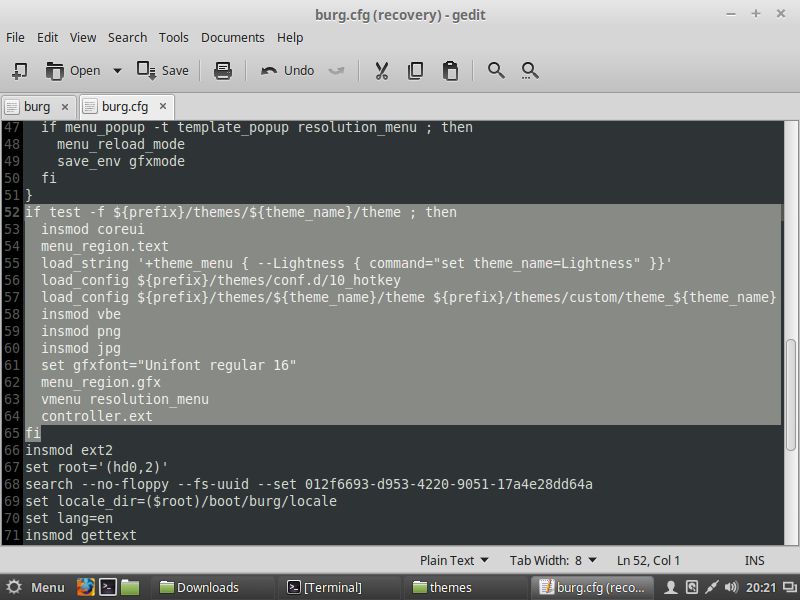
Task: Open the Documents menu
Action: [233, 38]
